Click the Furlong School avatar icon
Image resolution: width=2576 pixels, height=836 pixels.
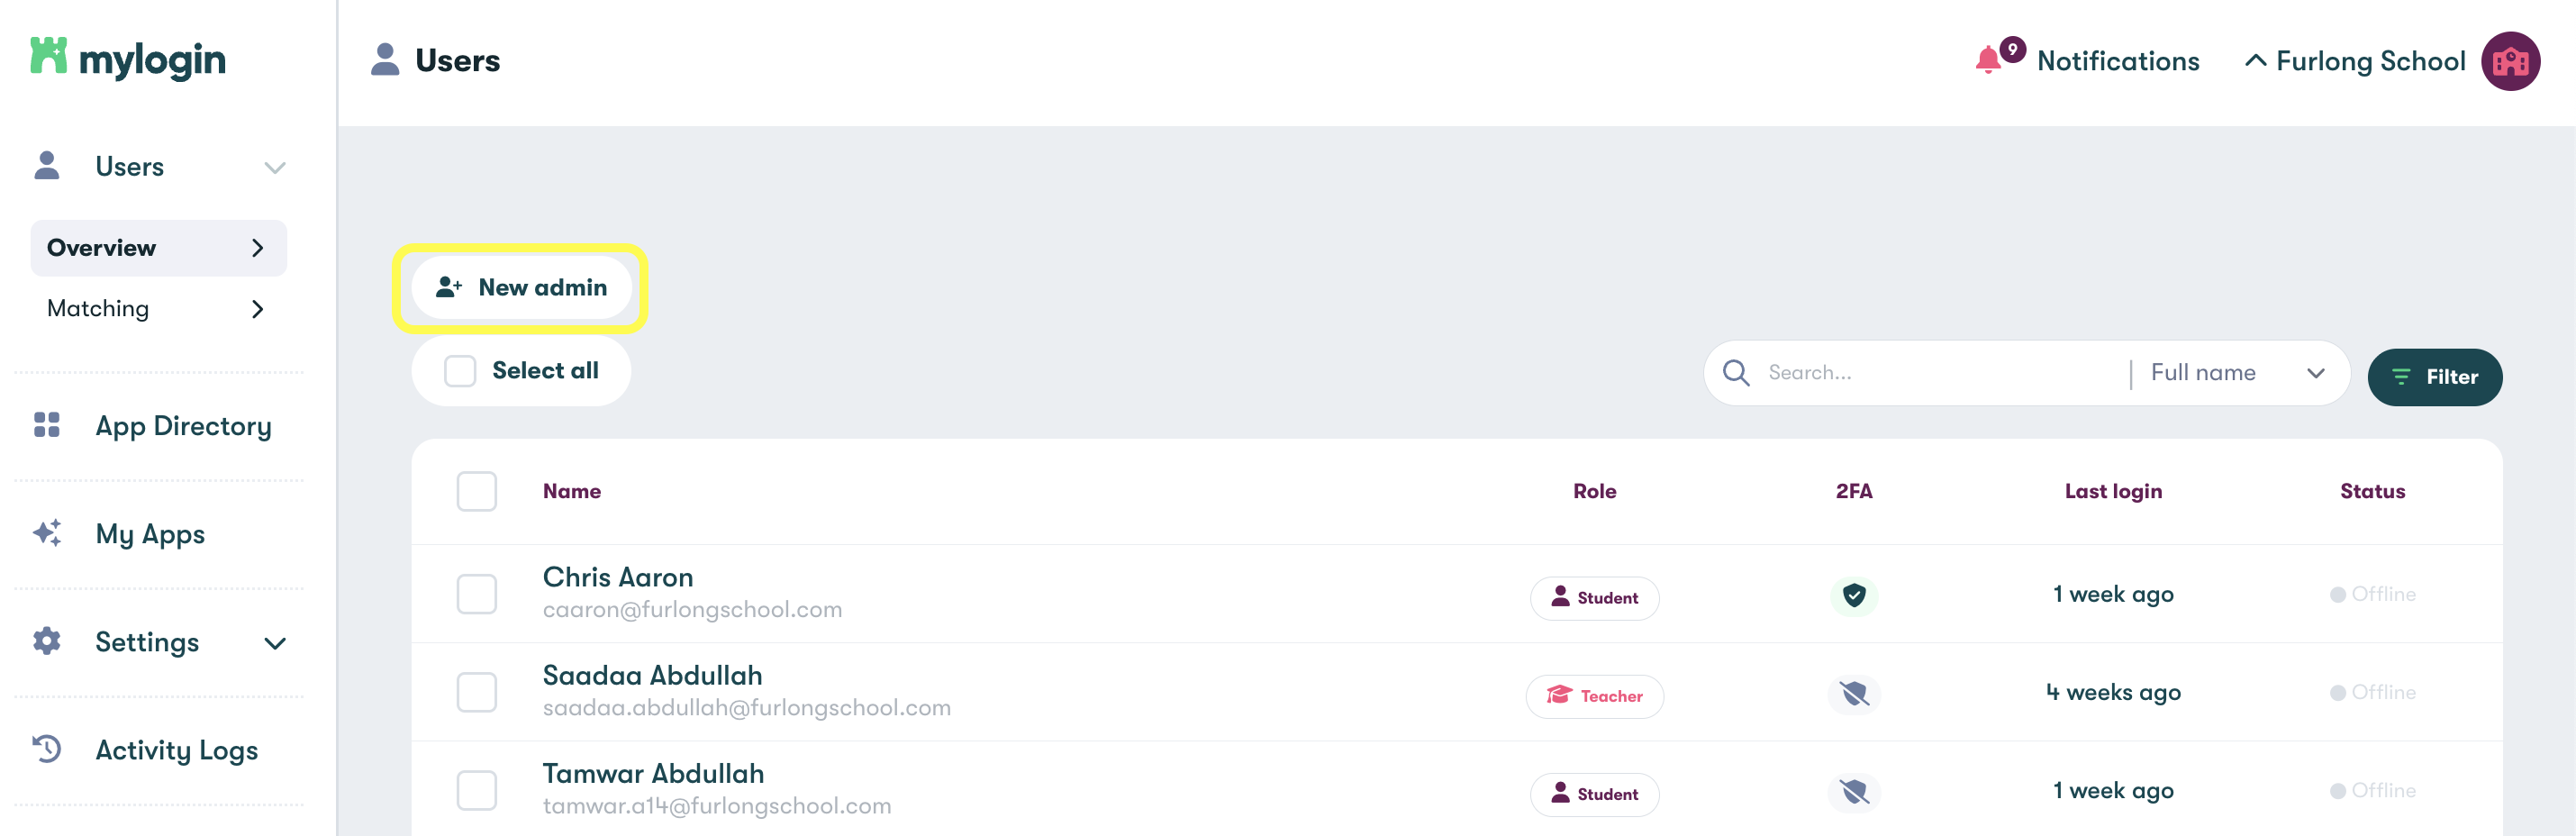pyautogui.click(x=2511, y=60)
